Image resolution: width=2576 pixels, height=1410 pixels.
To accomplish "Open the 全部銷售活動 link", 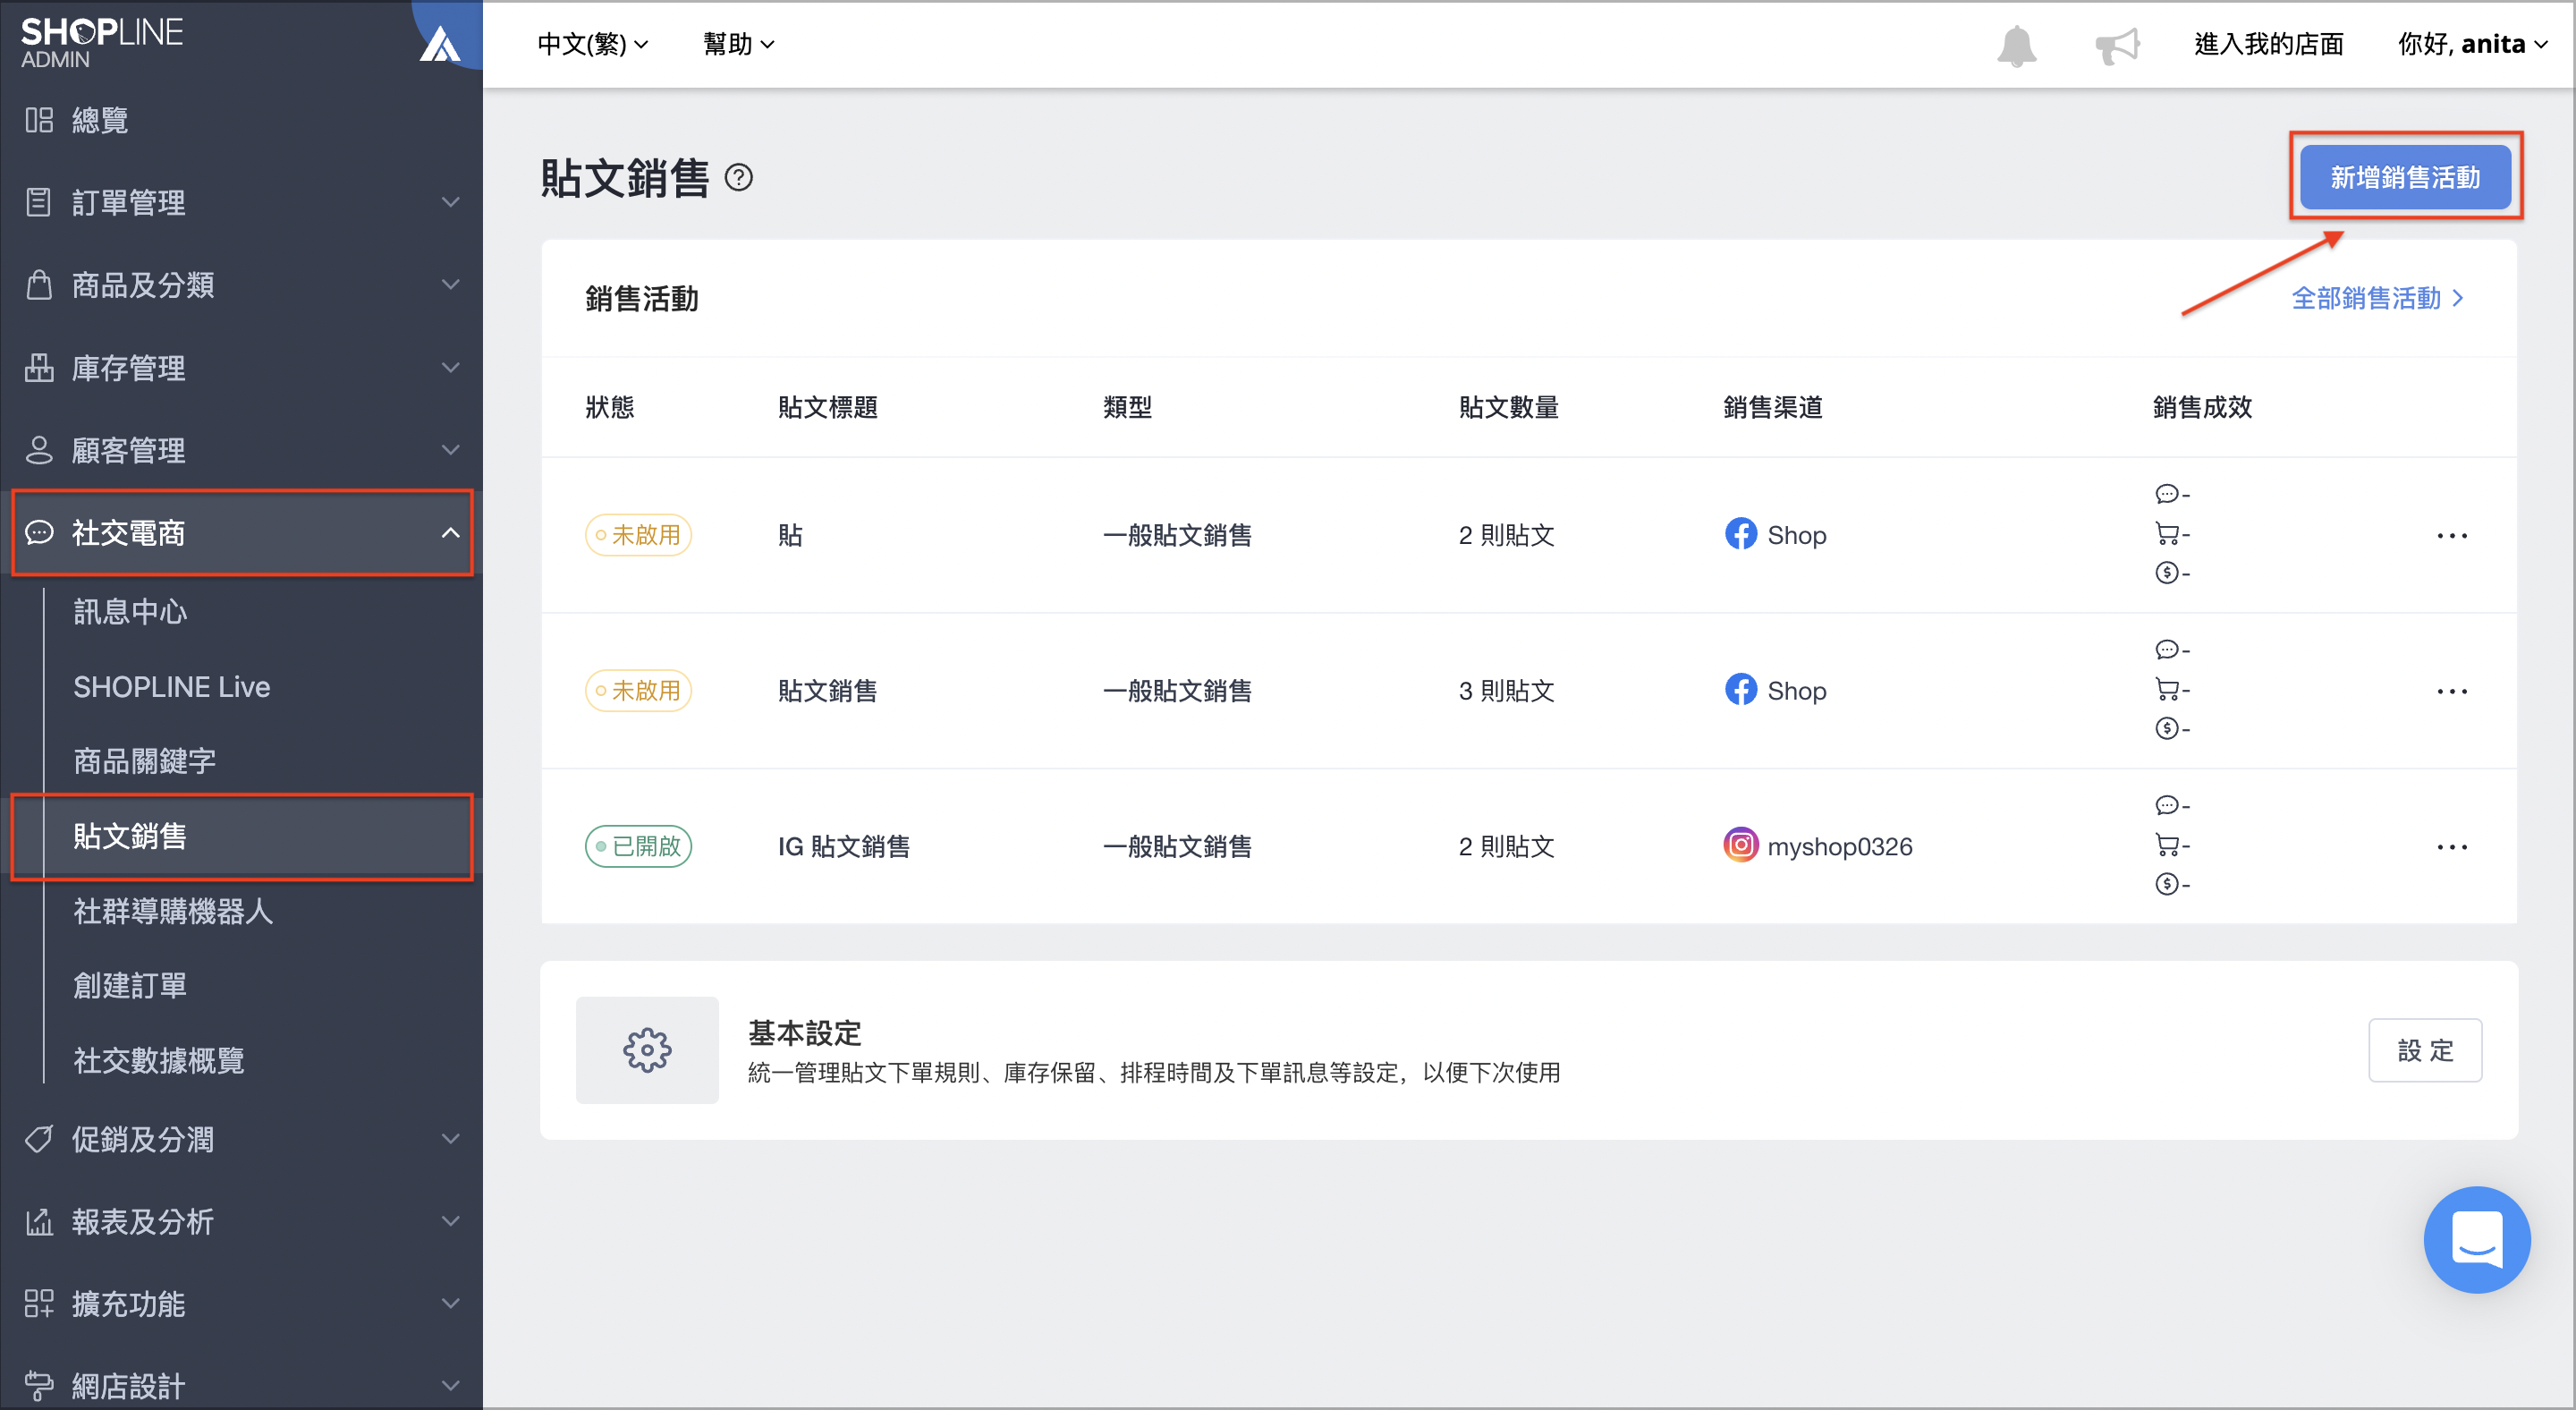I will point(2377,298).
